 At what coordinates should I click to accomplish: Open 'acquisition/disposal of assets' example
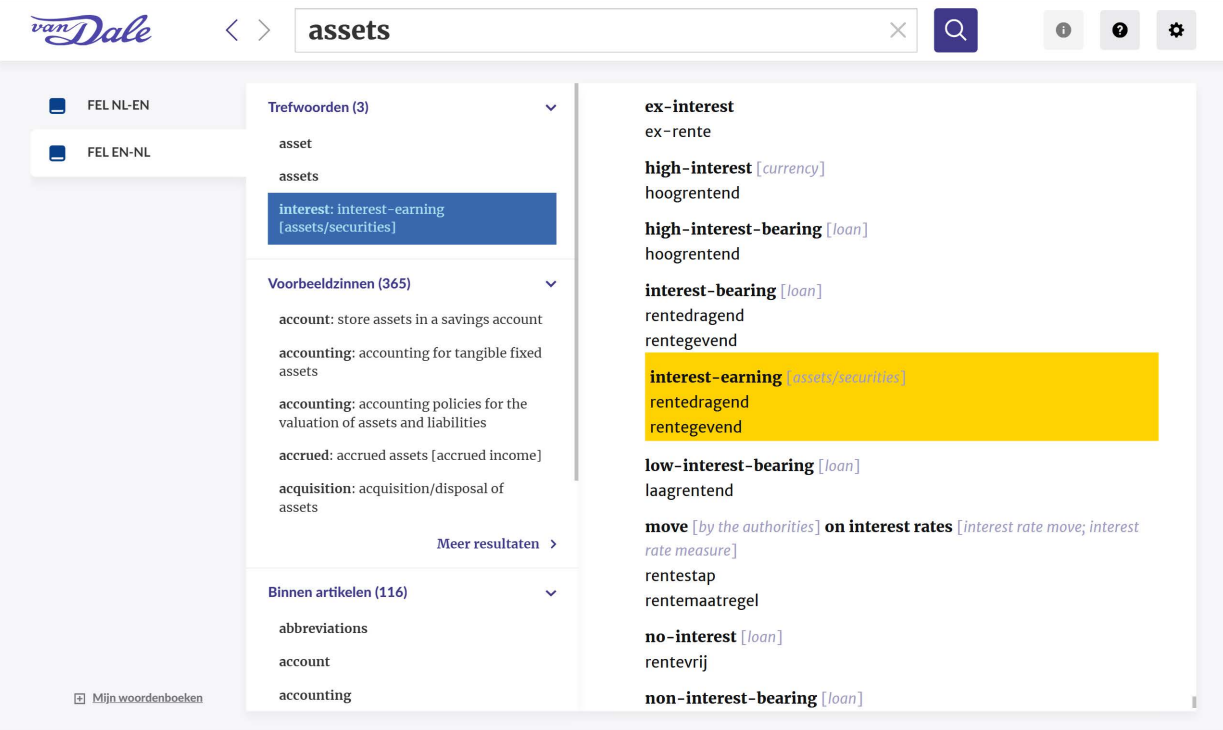click(391, 498)
